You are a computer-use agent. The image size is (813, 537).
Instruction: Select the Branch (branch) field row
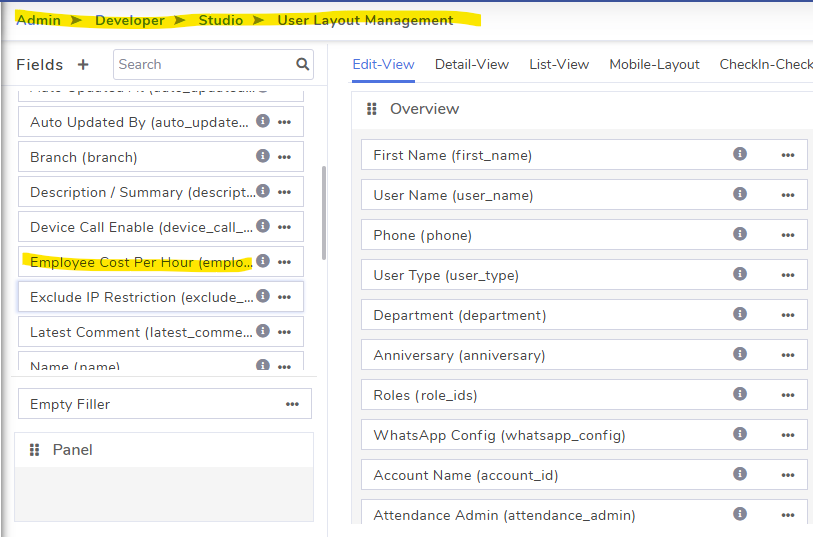[161, 157]
